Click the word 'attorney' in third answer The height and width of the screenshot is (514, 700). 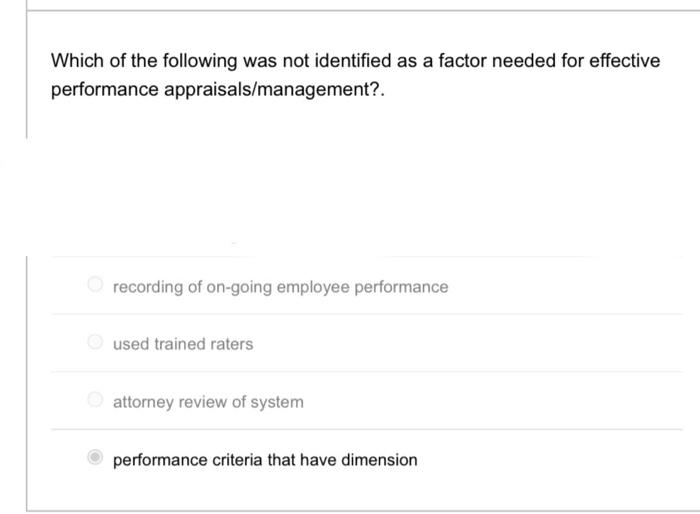142,402
